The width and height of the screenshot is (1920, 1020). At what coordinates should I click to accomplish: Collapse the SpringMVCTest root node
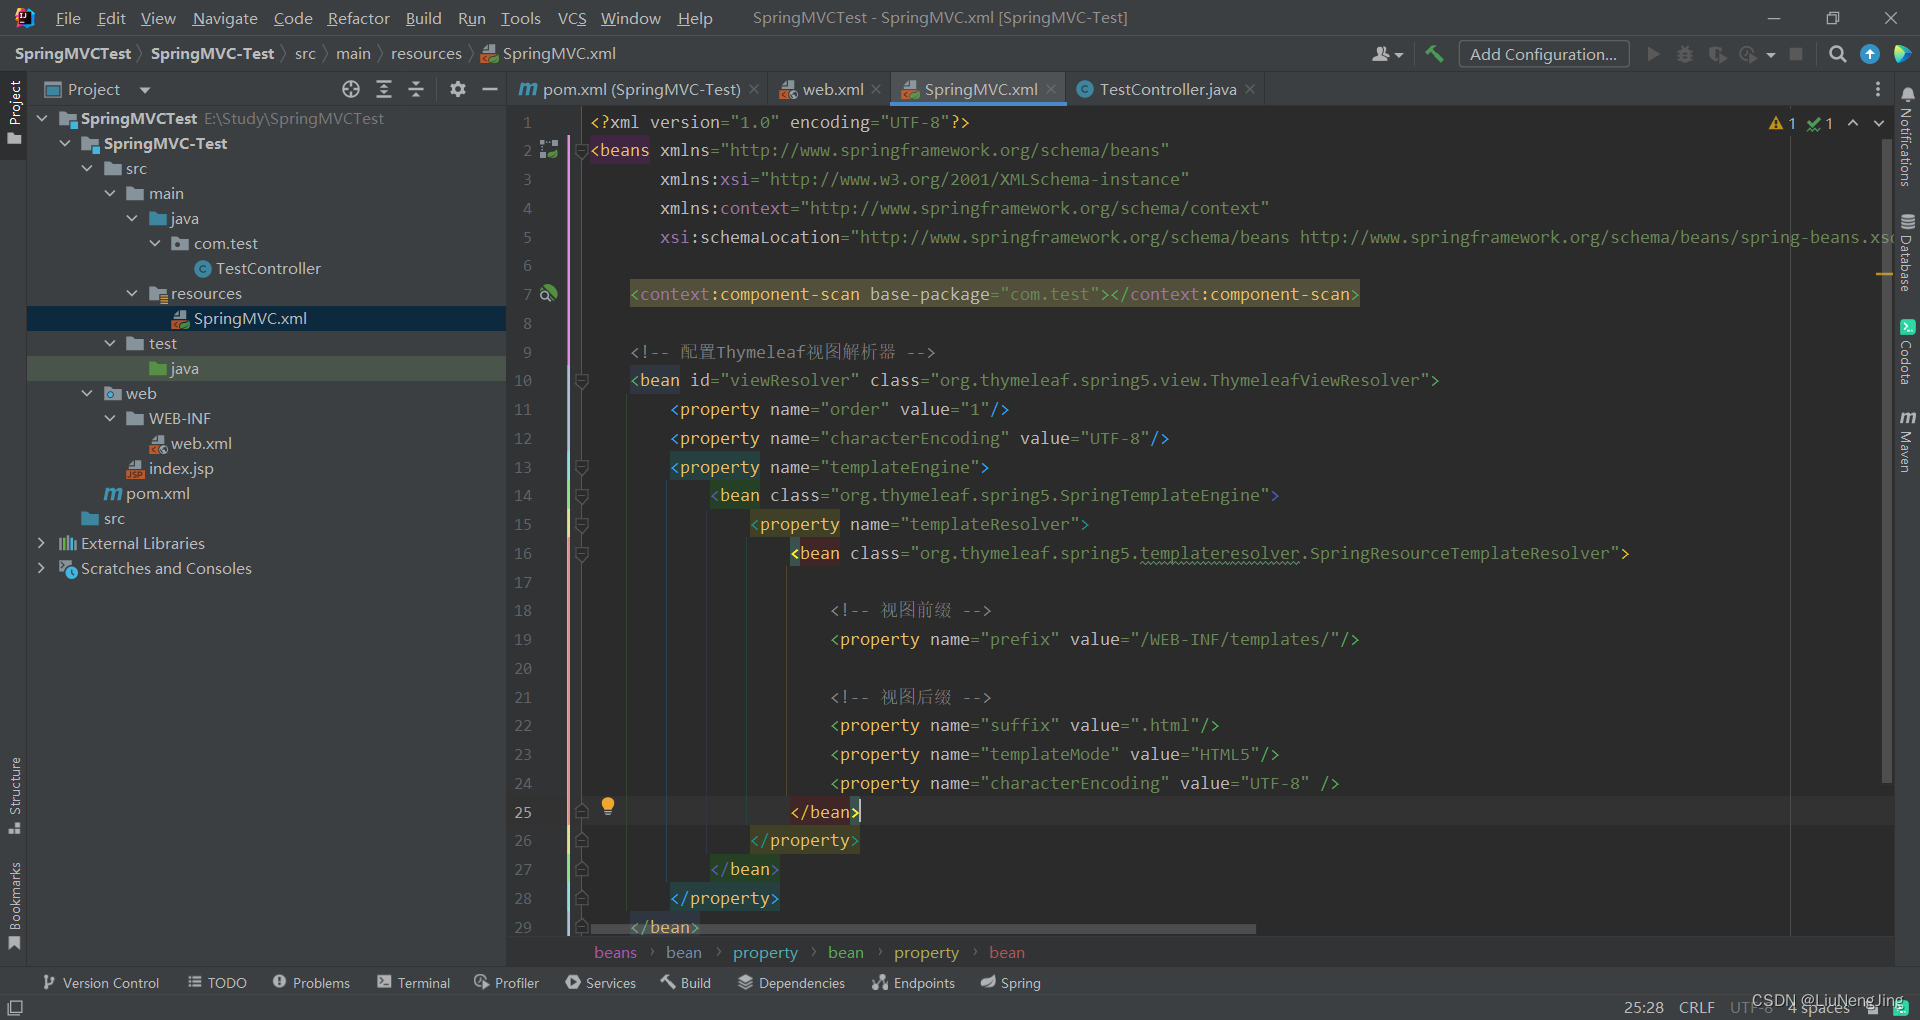[x=43, y=118]
